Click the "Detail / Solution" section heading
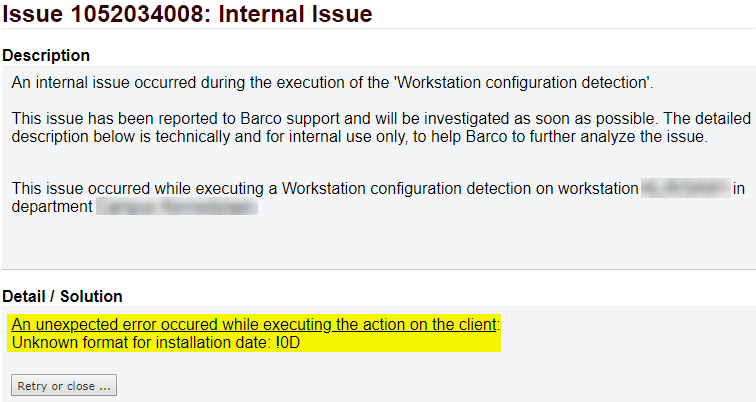756x402 pixels. [62, 296]
